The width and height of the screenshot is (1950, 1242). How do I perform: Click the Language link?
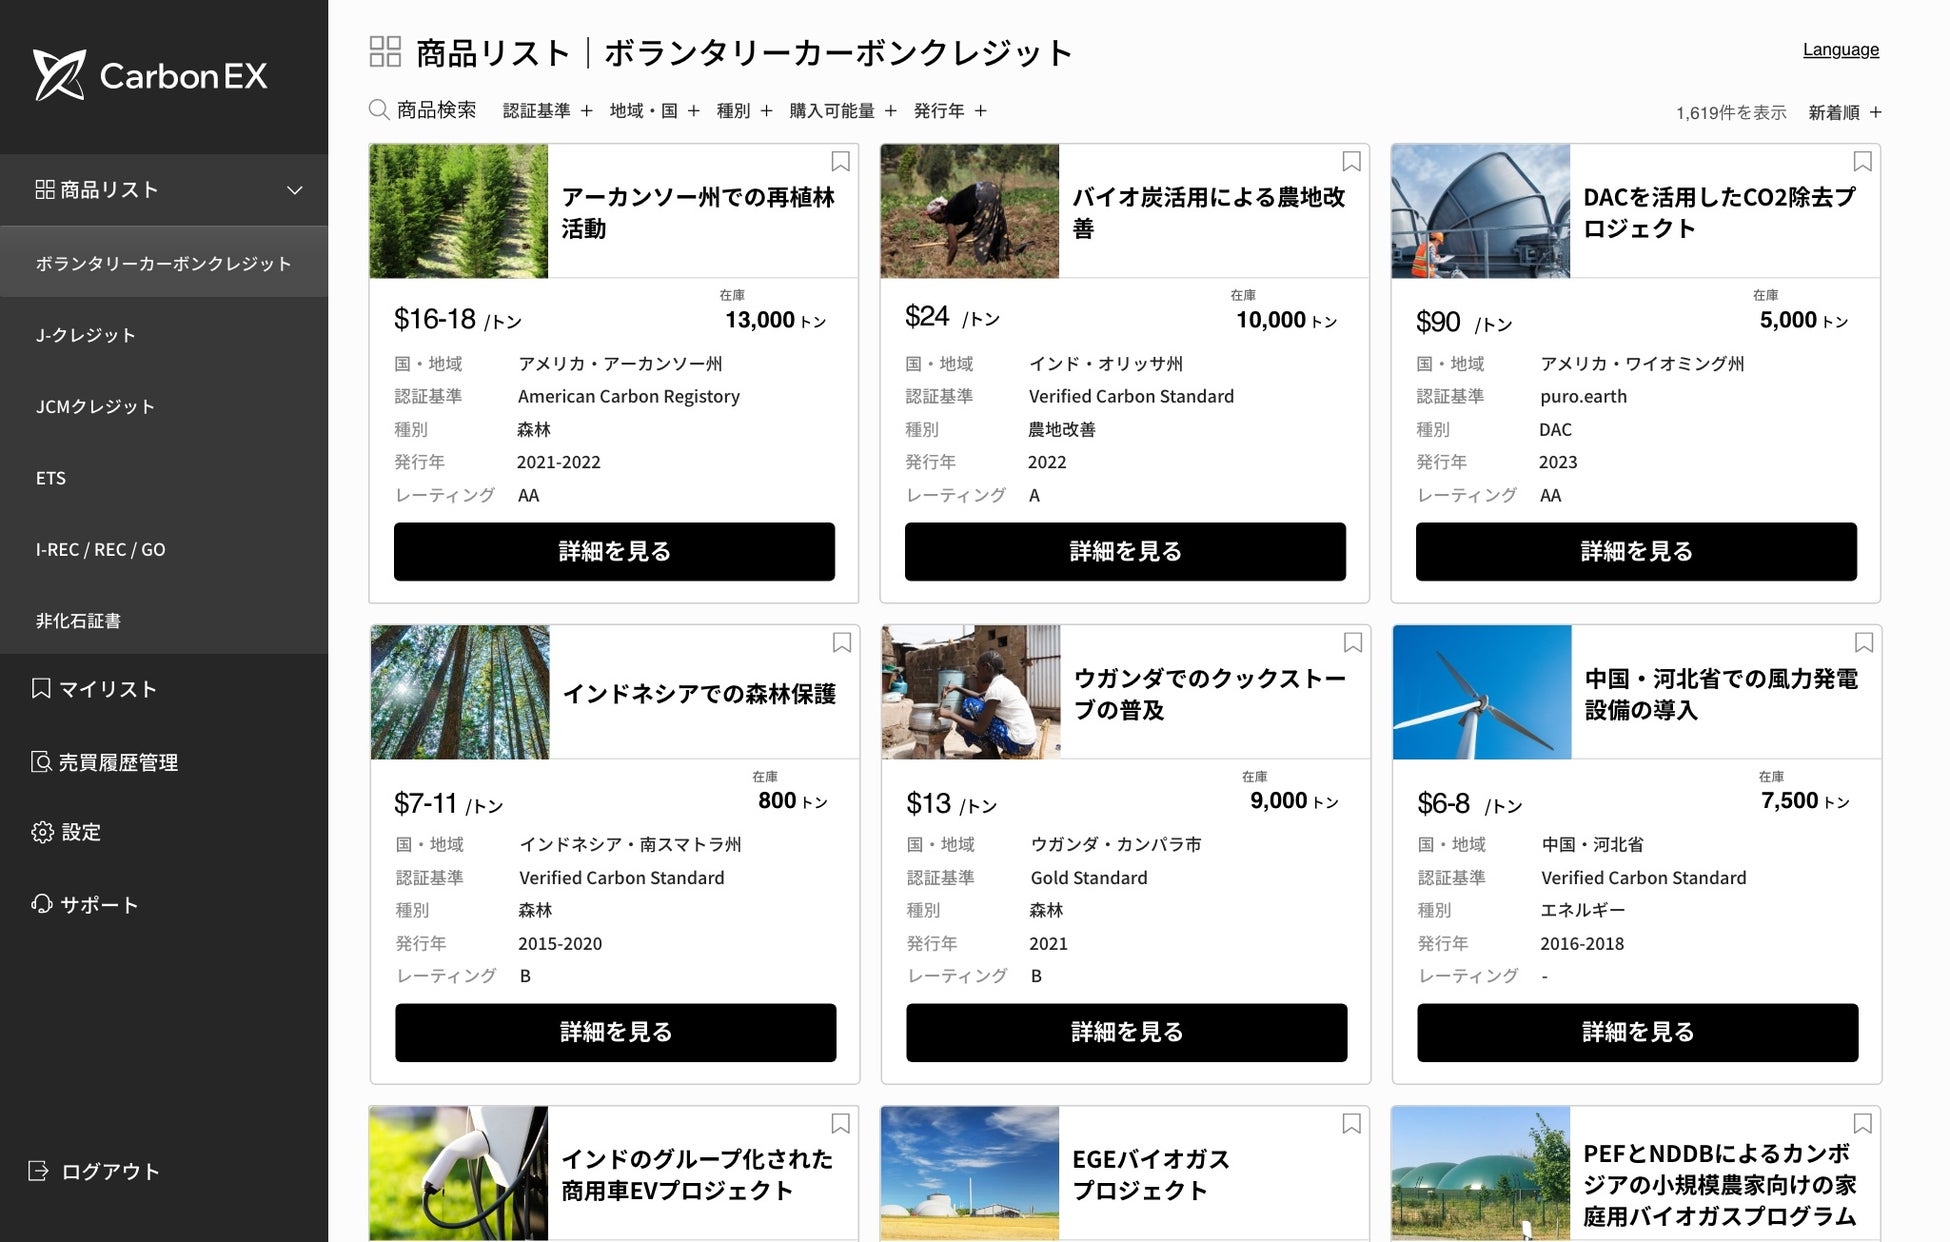(1840, 50)
